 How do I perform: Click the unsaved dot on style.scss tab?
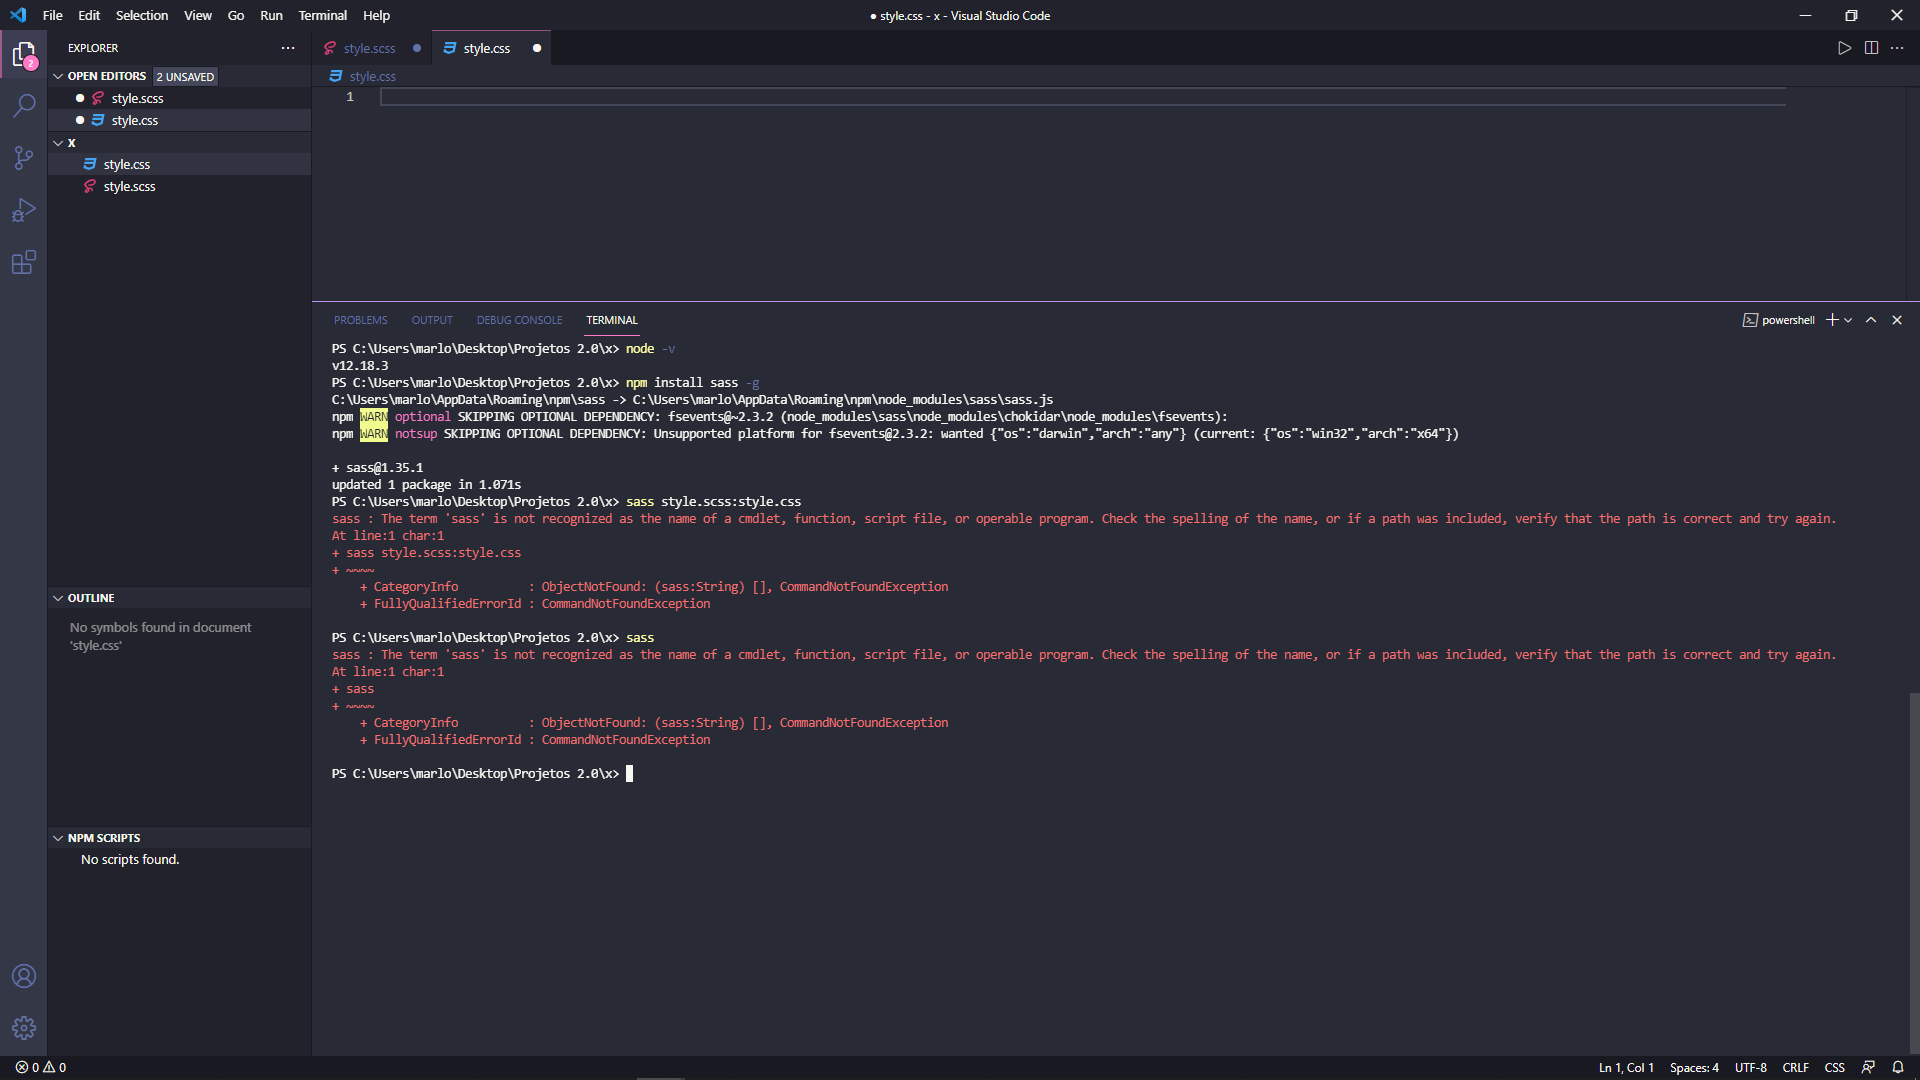pos(417,48)
